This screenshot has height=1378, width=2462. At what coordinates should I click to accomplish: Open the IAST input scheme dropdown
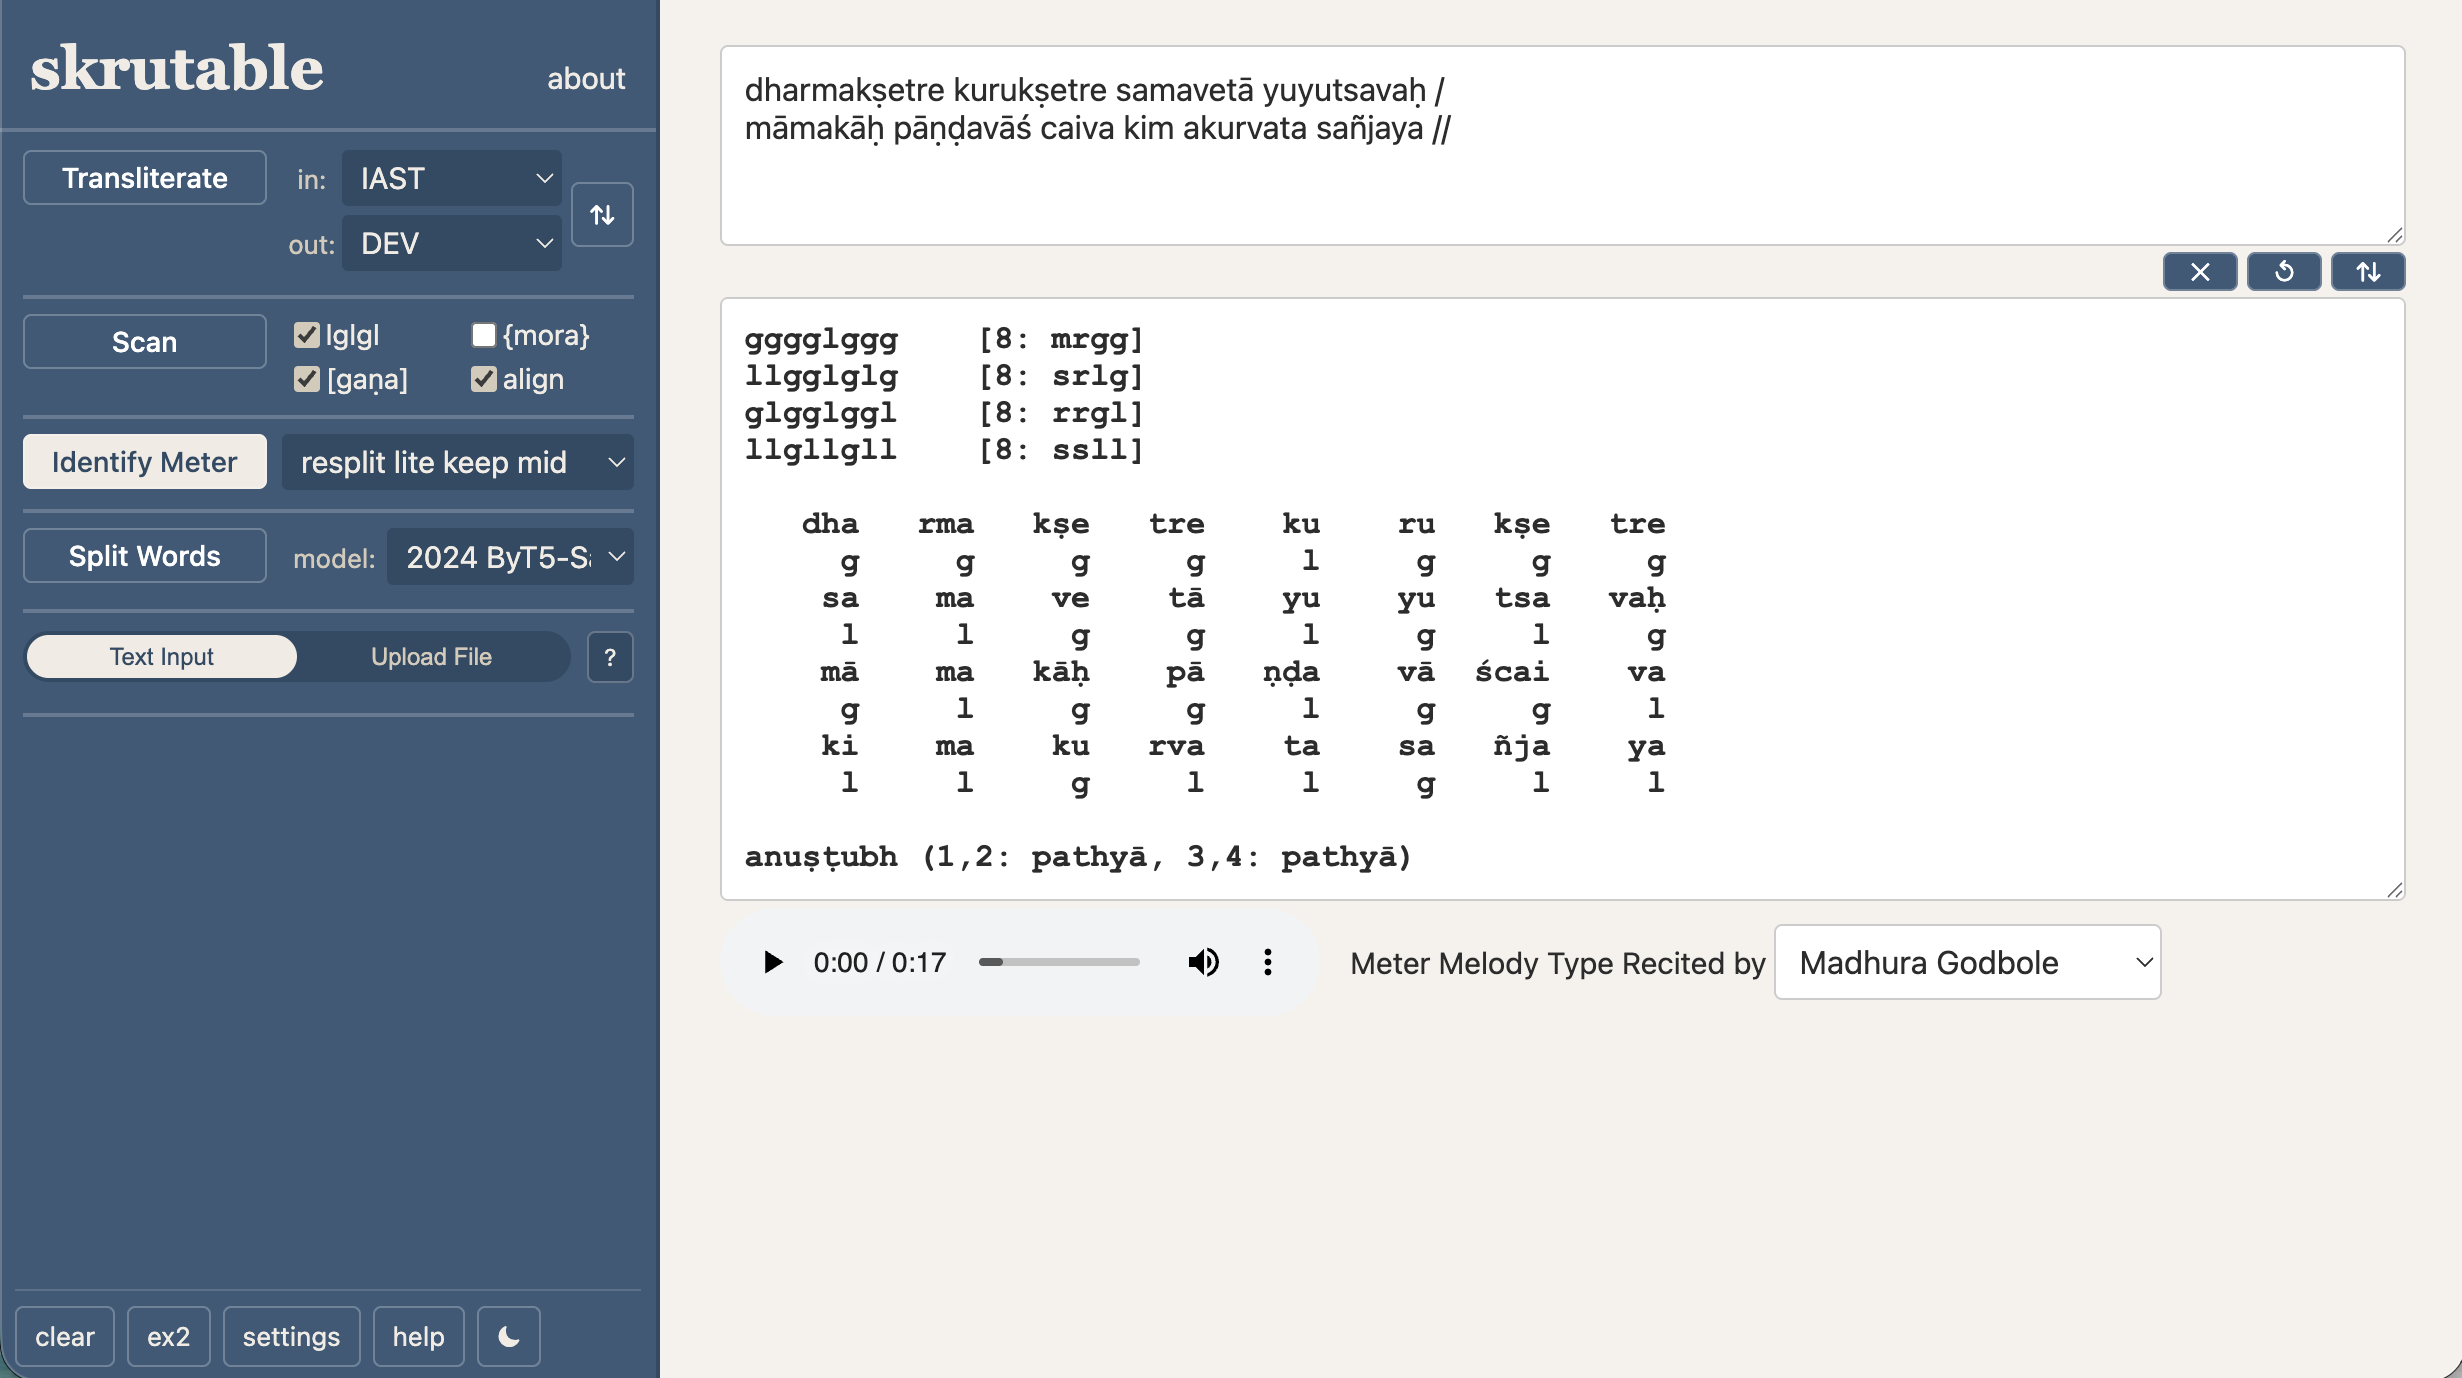click(x=452, y=179)
